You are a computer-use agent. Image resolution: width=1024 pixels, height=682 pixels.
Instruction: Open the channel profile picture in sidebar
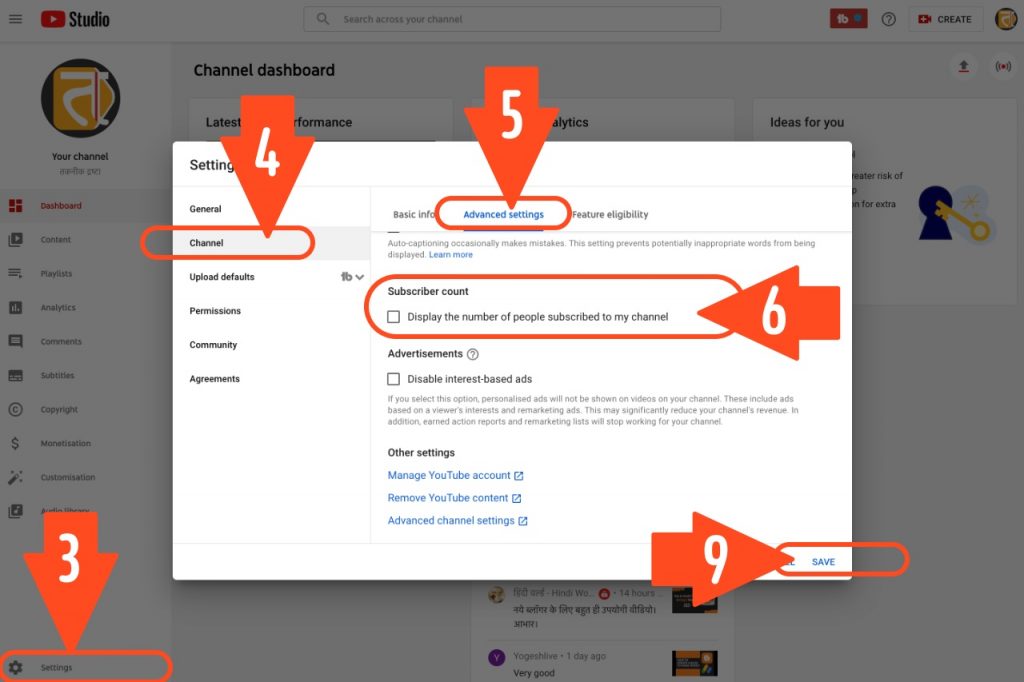click(80, 99)
